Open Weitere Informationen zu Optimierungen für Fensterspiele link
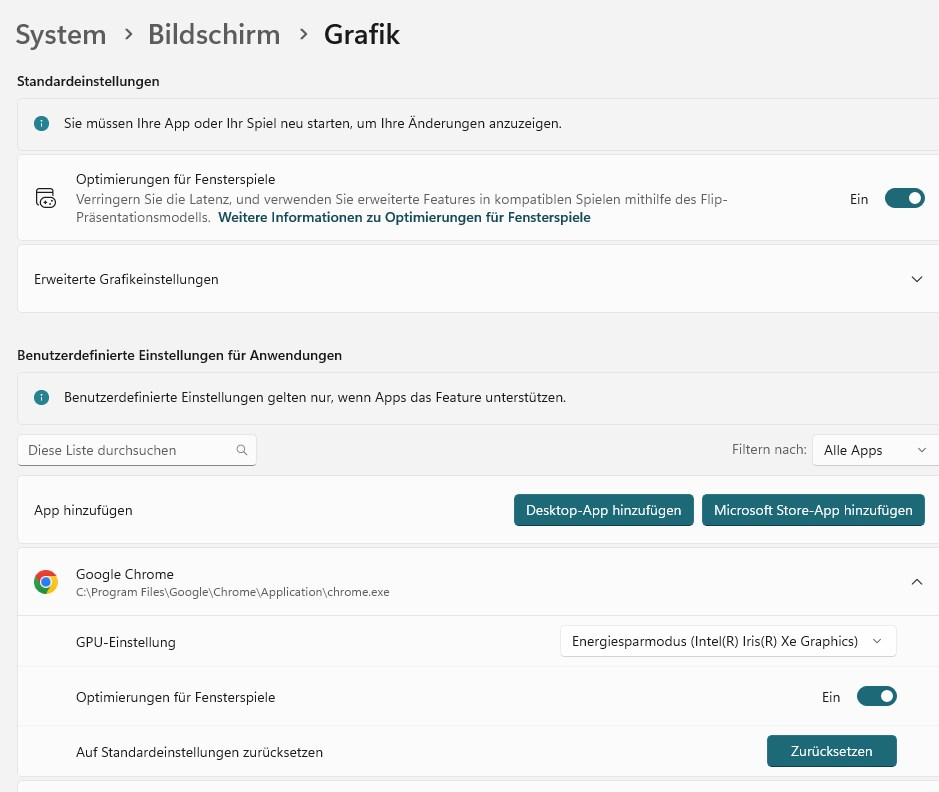Image resolution: width=939 pixels, height=792 pixels. [404, 217]
